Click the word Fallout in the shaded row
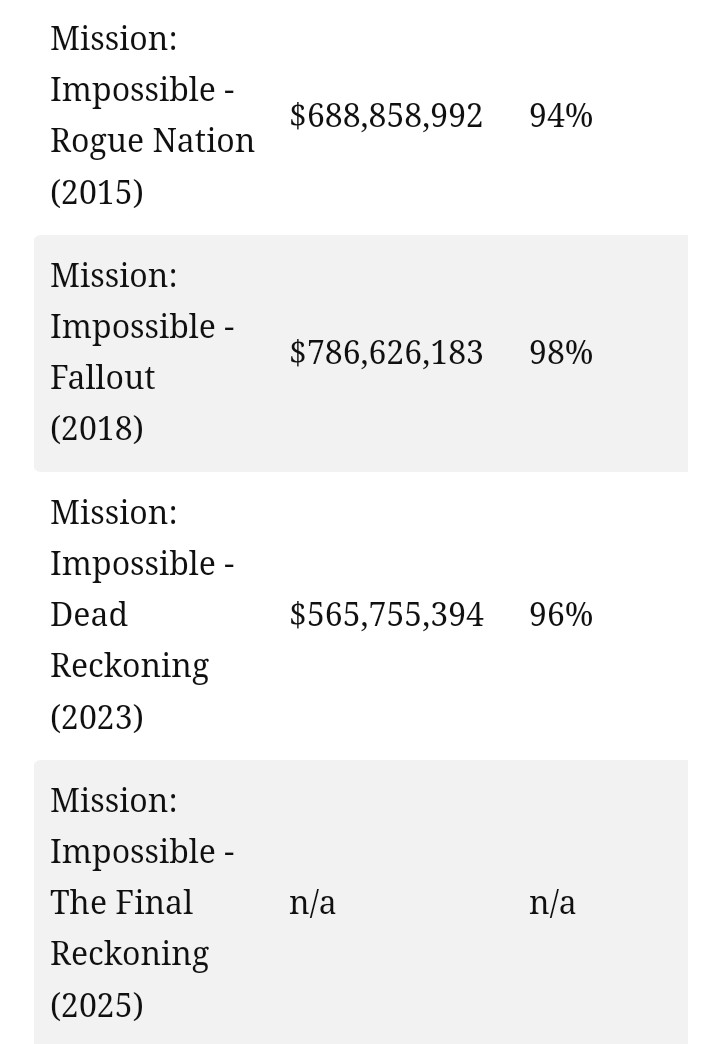The image size is (720, 1044). pos(103,378)
